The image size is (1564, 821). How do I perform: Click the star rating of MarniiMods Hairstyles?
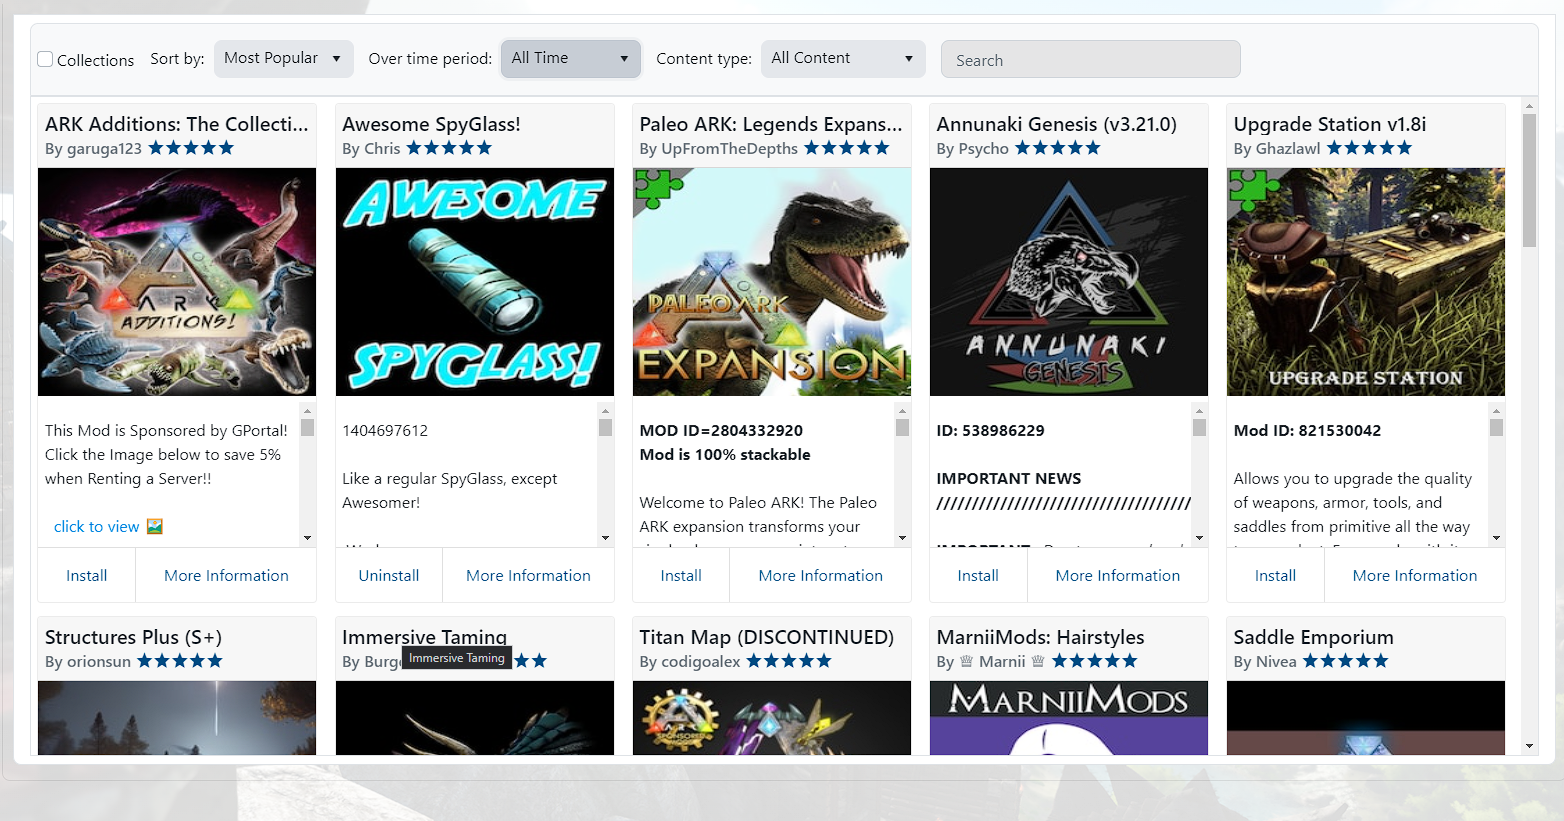coord(1095,661)
